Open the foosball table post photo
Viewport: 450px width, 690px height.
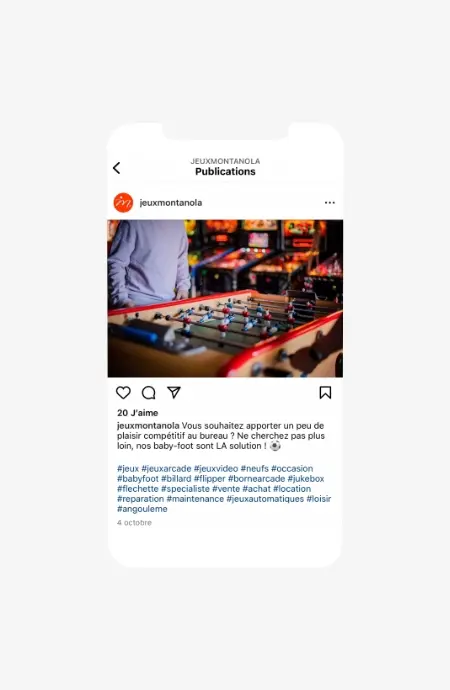pos(225,298)
